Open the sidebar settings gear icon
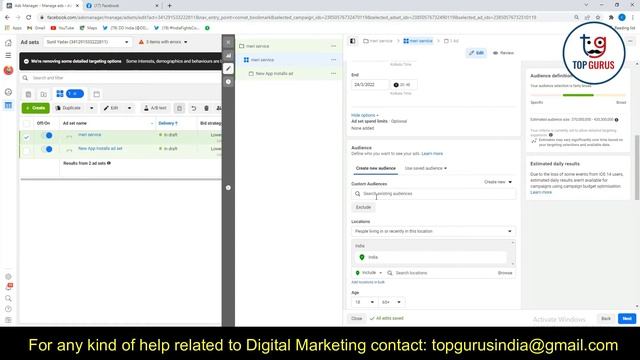Image resolution: width=640 pixels, height=360 pixels. coord(8,277)
